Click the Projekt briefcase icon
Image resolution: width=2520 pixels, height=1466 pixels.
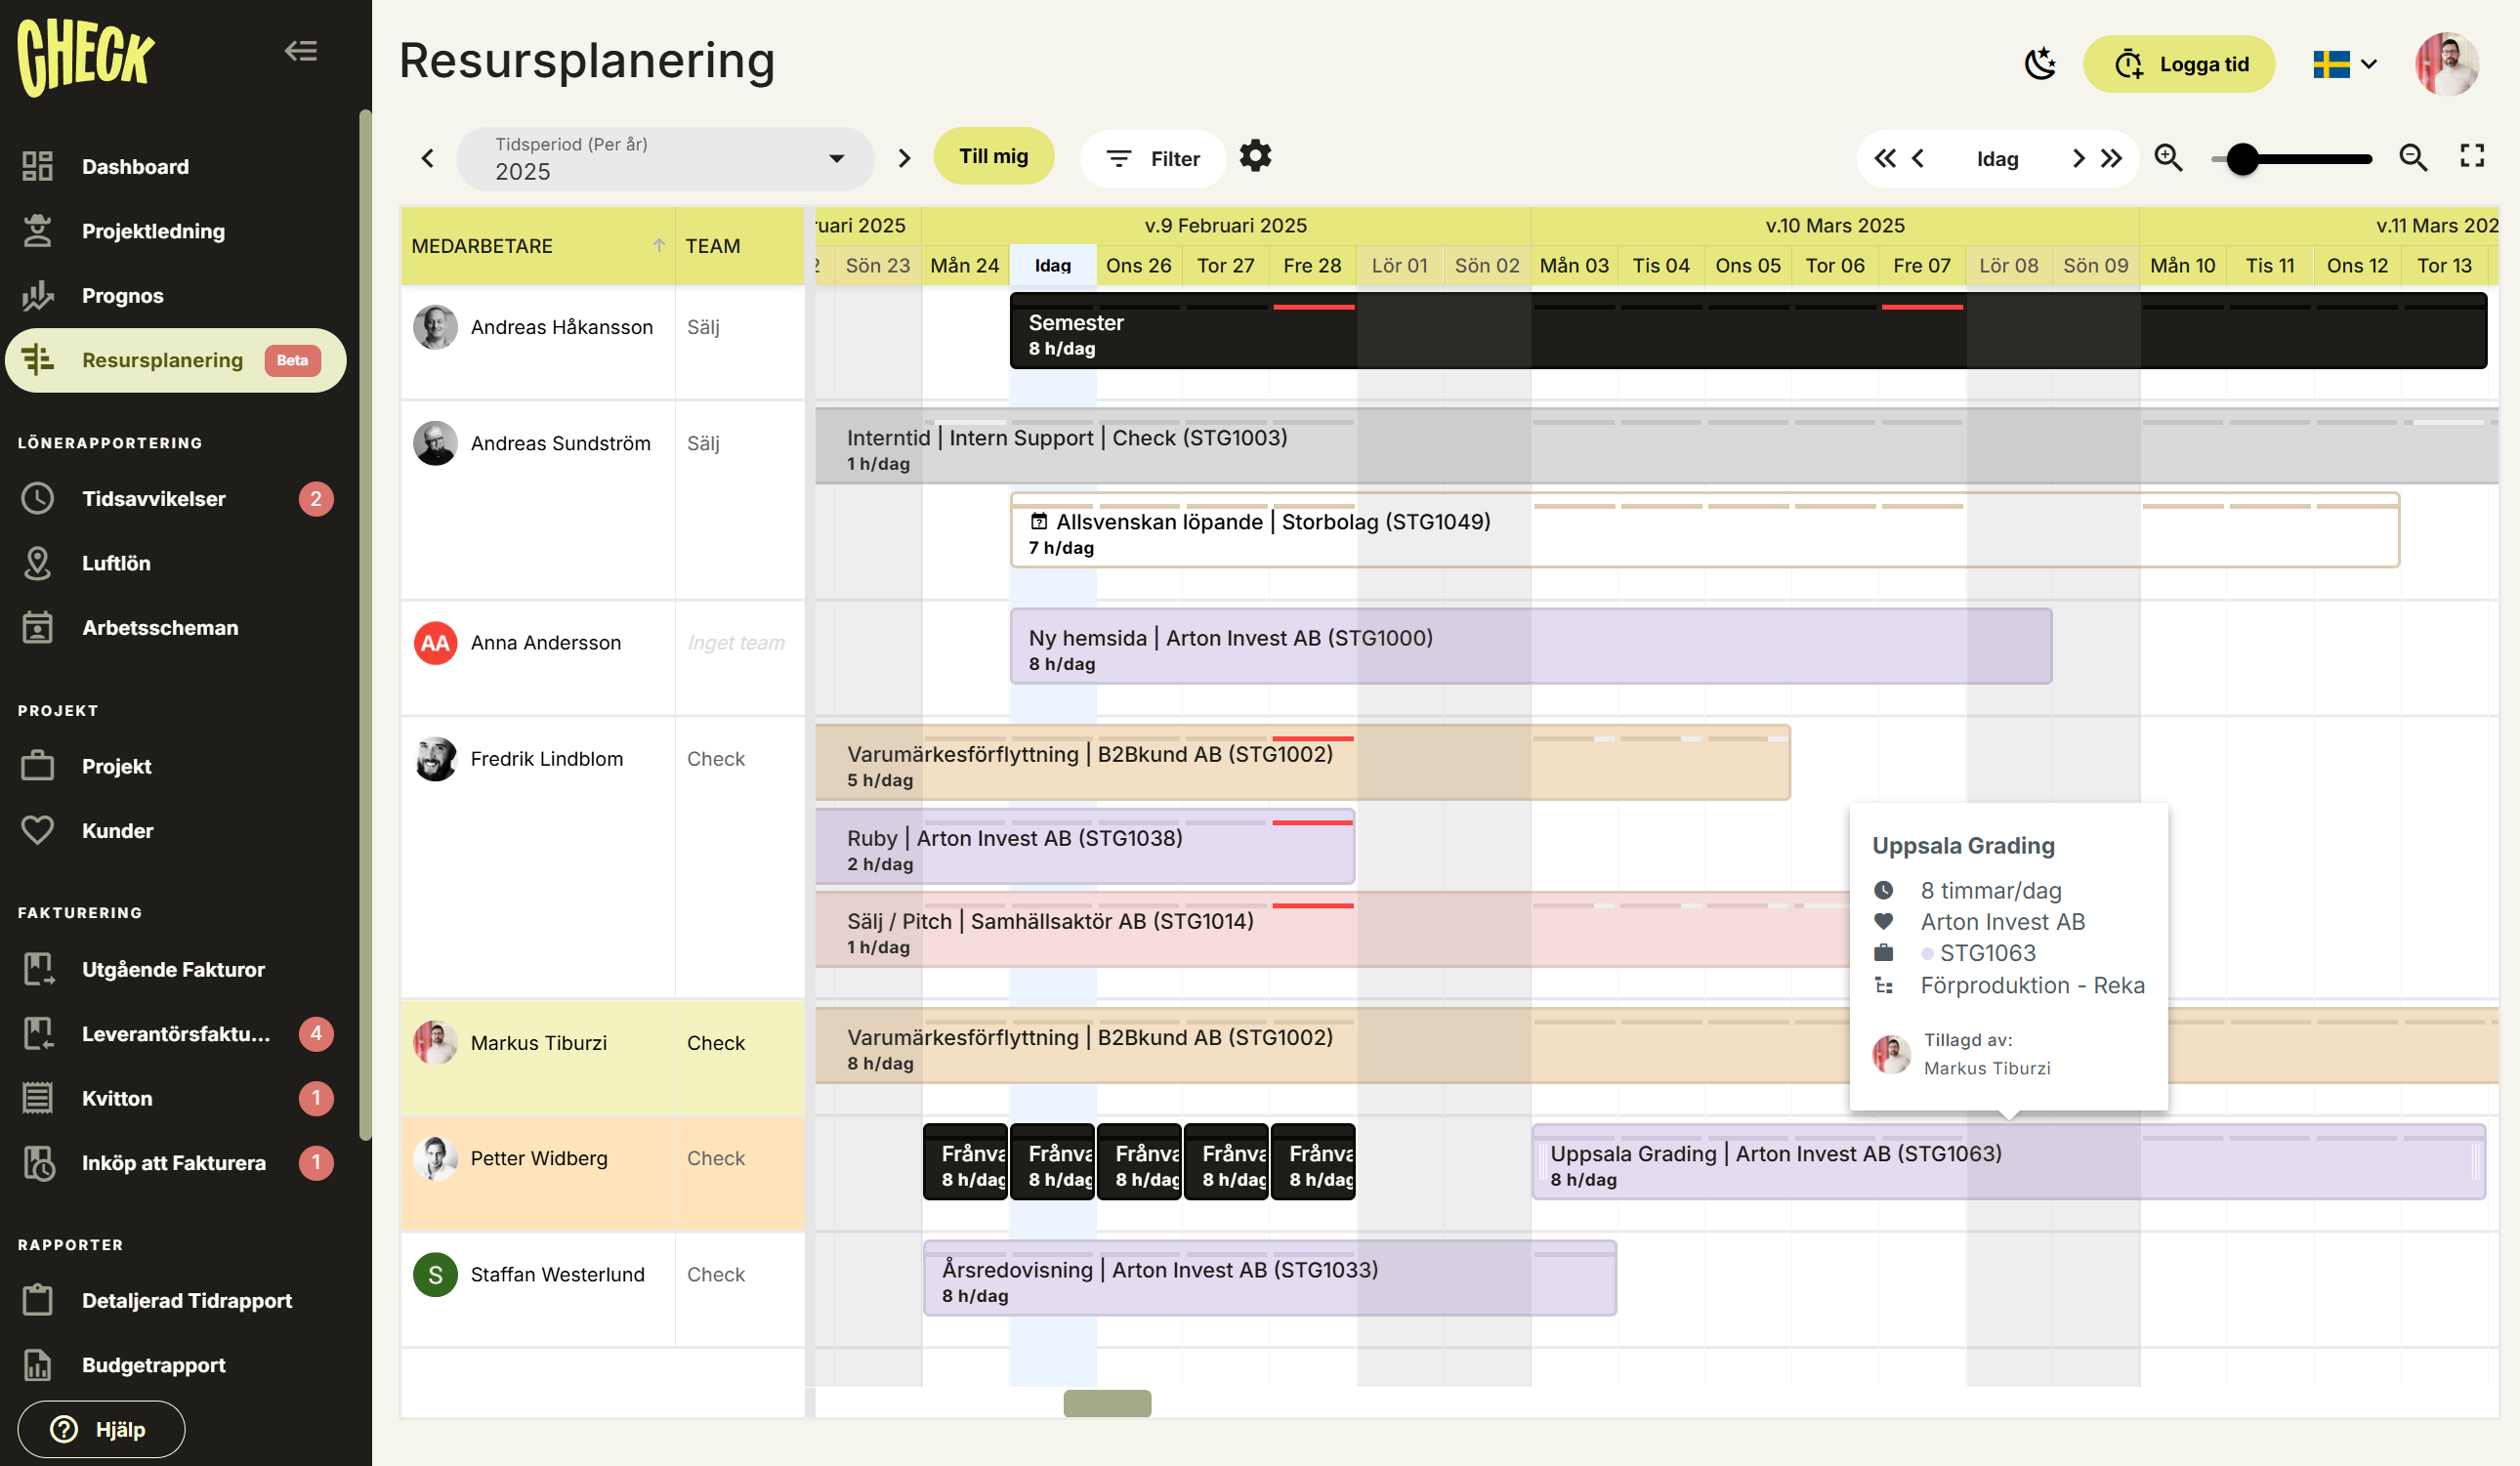[38, 765]
